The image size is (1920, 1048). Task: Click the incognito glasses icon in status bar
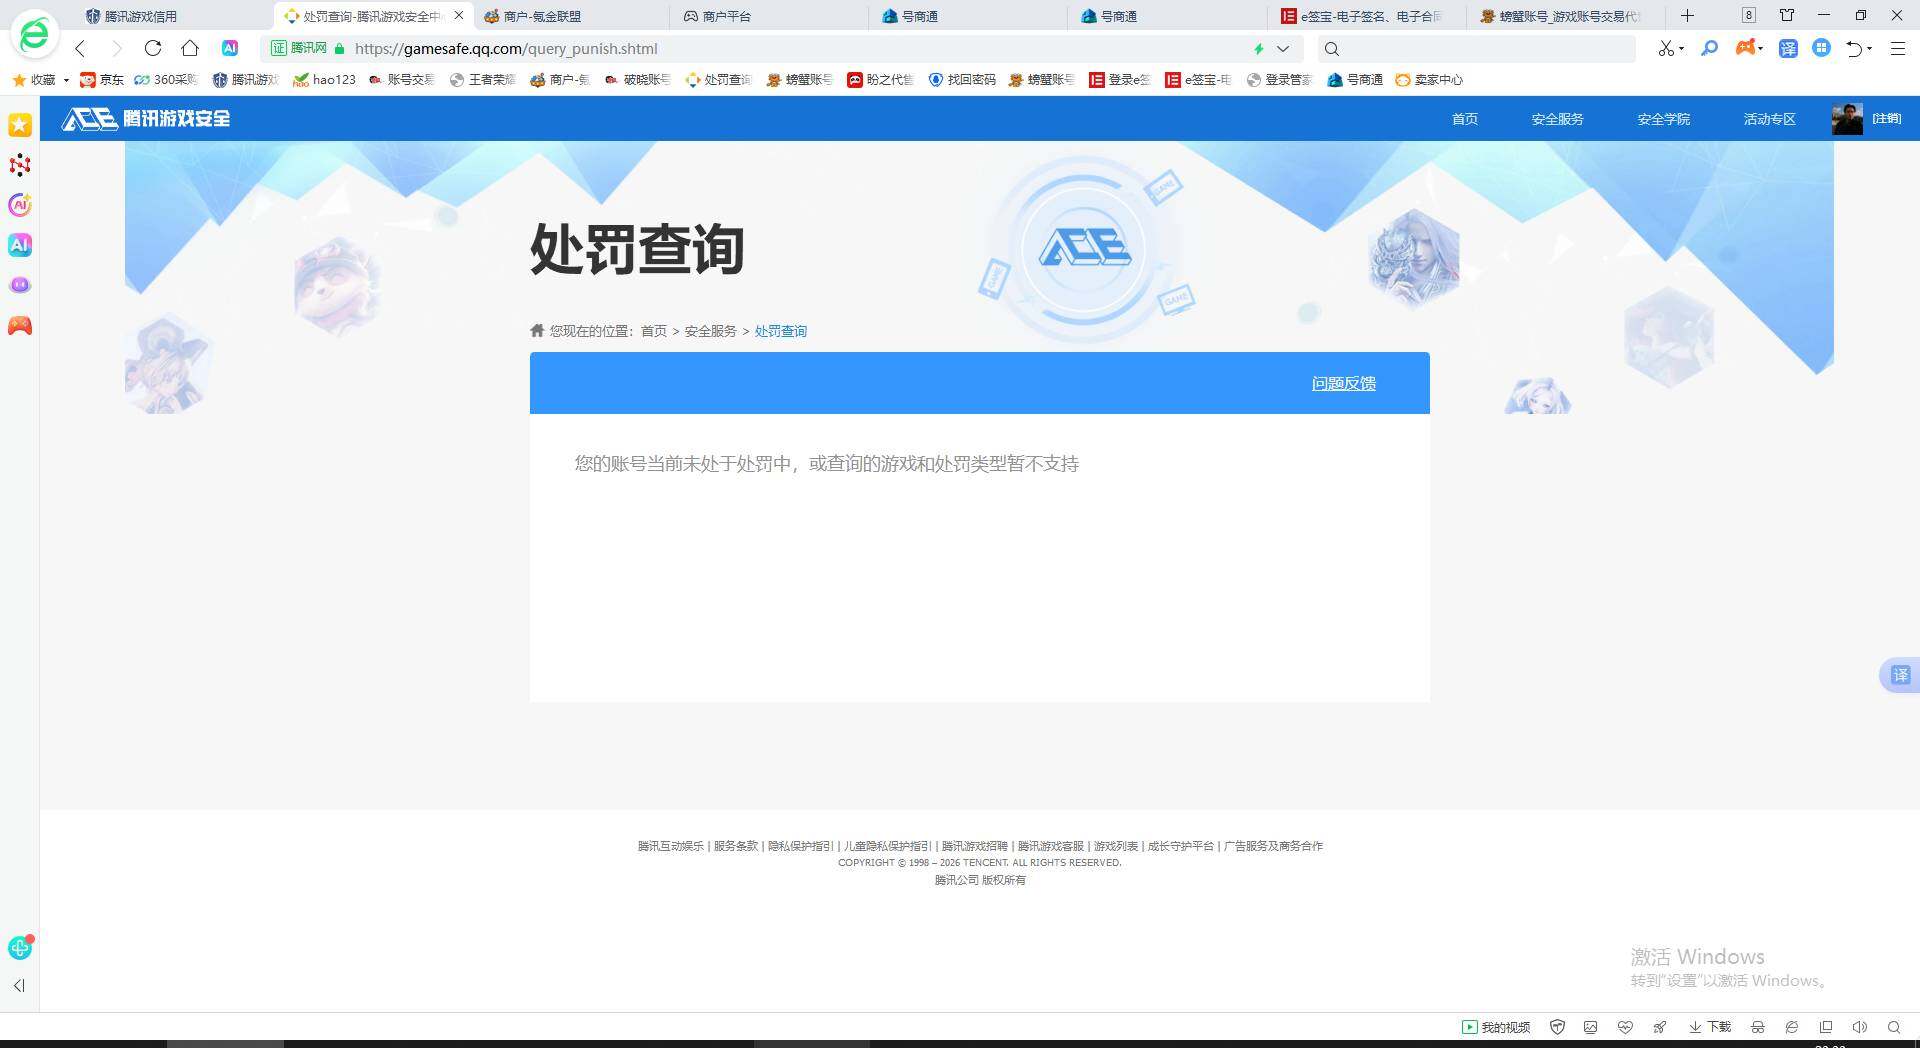pyautogui.click(x=1757, y=1027)
